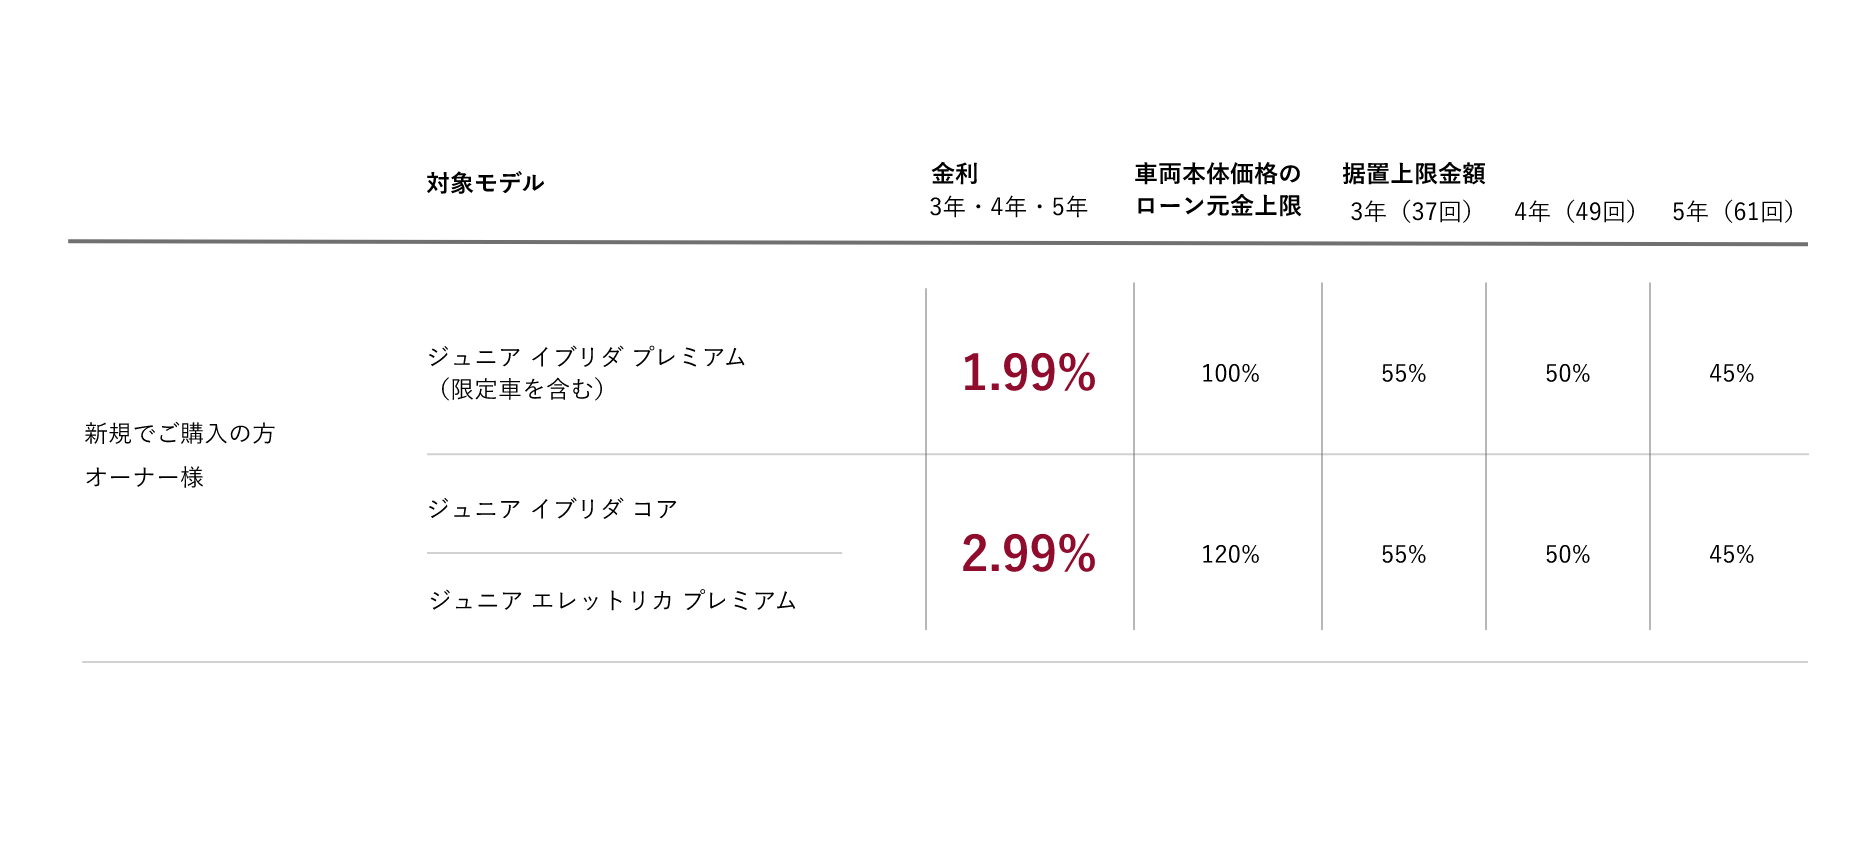Select the ジュニア イブリダ プレミアム model name
This screenshot has height=850, width=1850.
586,357
